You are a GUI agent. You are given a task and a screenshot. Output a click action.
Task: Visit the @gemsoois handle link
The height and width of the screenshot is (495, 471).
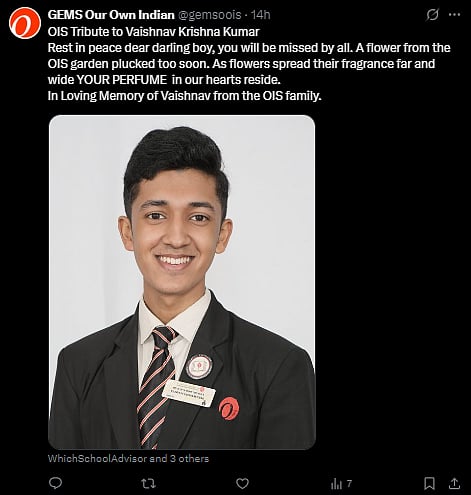pyautogui.click(x=210, y=15)
